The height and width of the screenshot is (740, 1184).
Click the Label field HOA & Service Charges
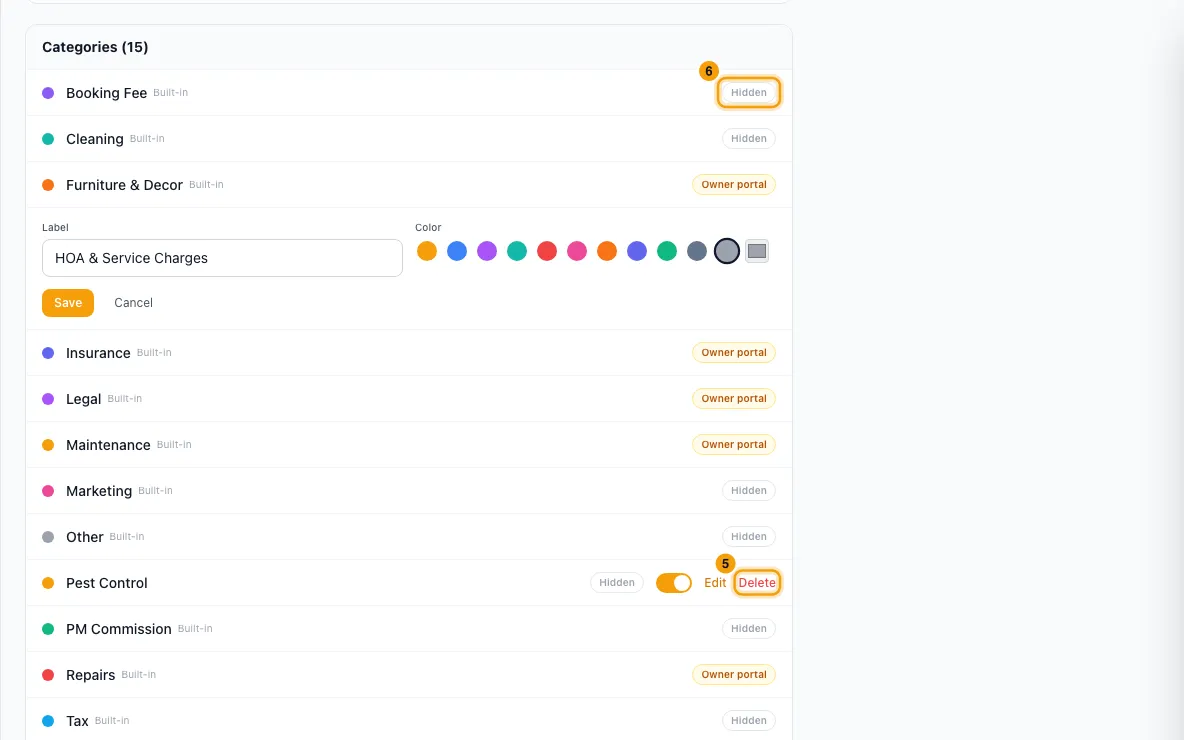222,258
